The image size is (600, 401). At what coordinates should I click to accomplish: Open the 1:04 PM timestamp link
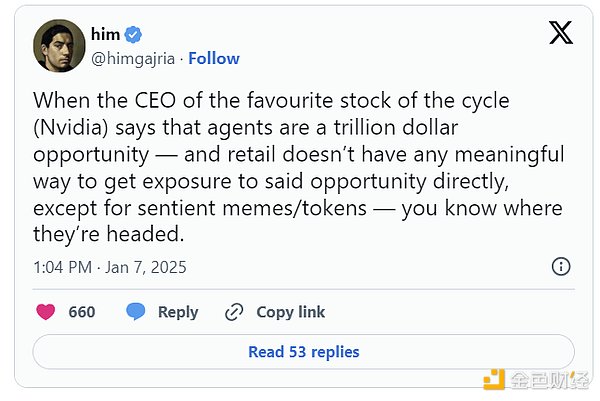click(62, 267)
